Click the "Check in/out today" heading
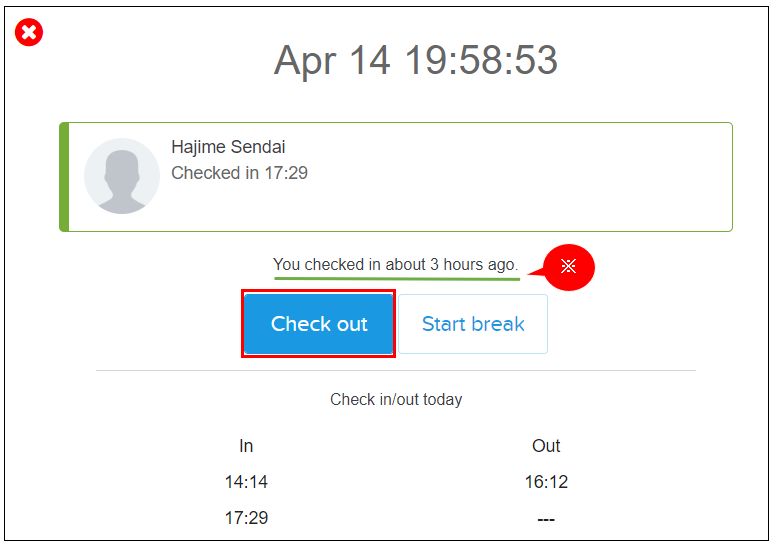 (x=396, y=399)
